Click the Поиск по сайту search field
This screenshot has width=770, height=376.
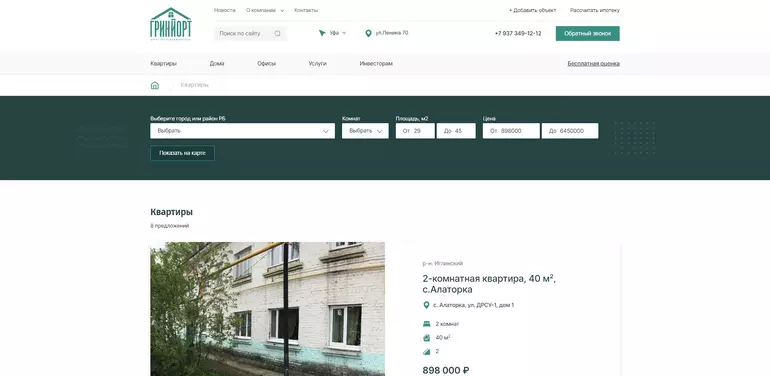click(250, 33)
